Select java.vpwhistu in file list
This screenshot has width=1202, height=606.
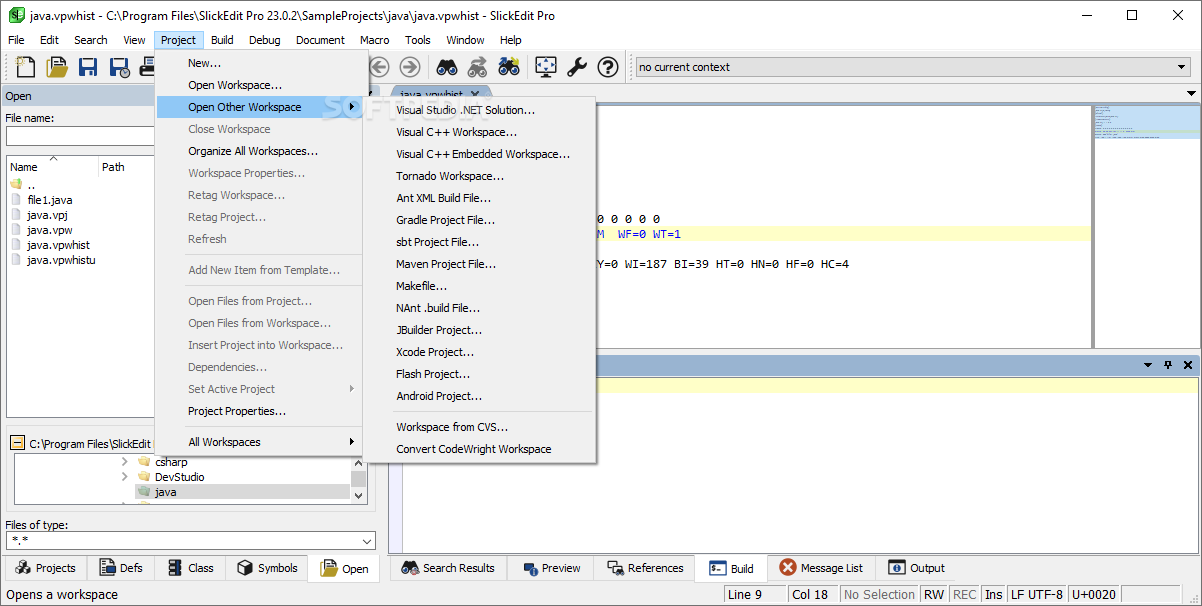[x=61, y=260]
